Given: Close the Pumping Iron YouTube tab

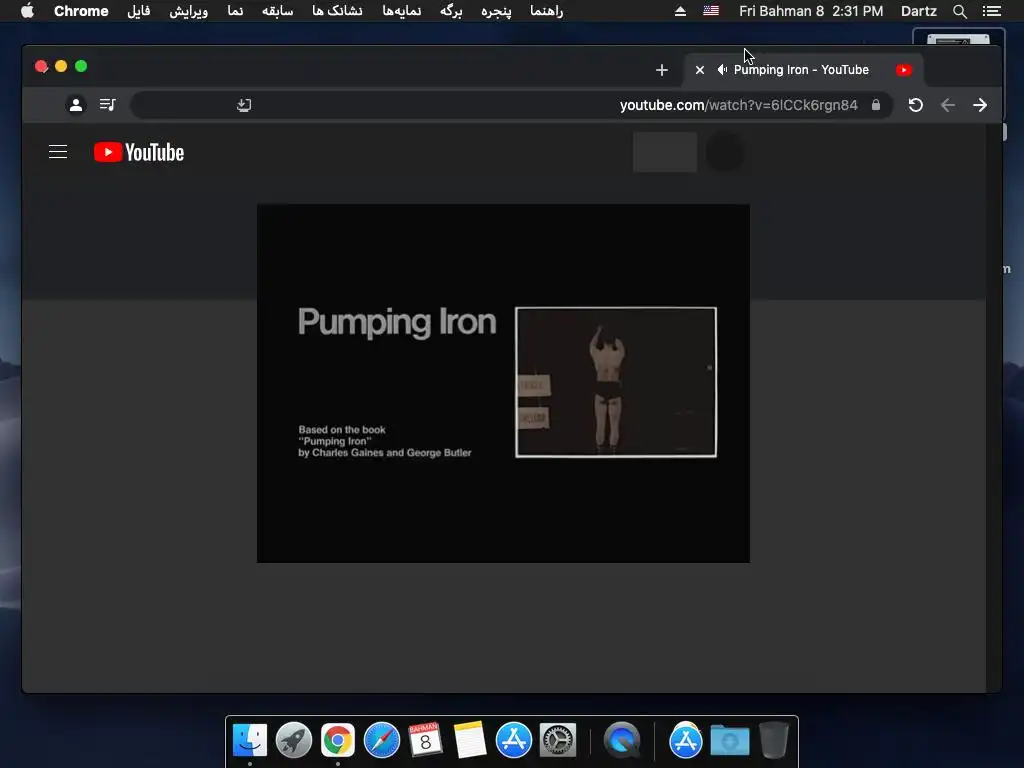Looking at the screenshot, I should (x=699, y=70).
